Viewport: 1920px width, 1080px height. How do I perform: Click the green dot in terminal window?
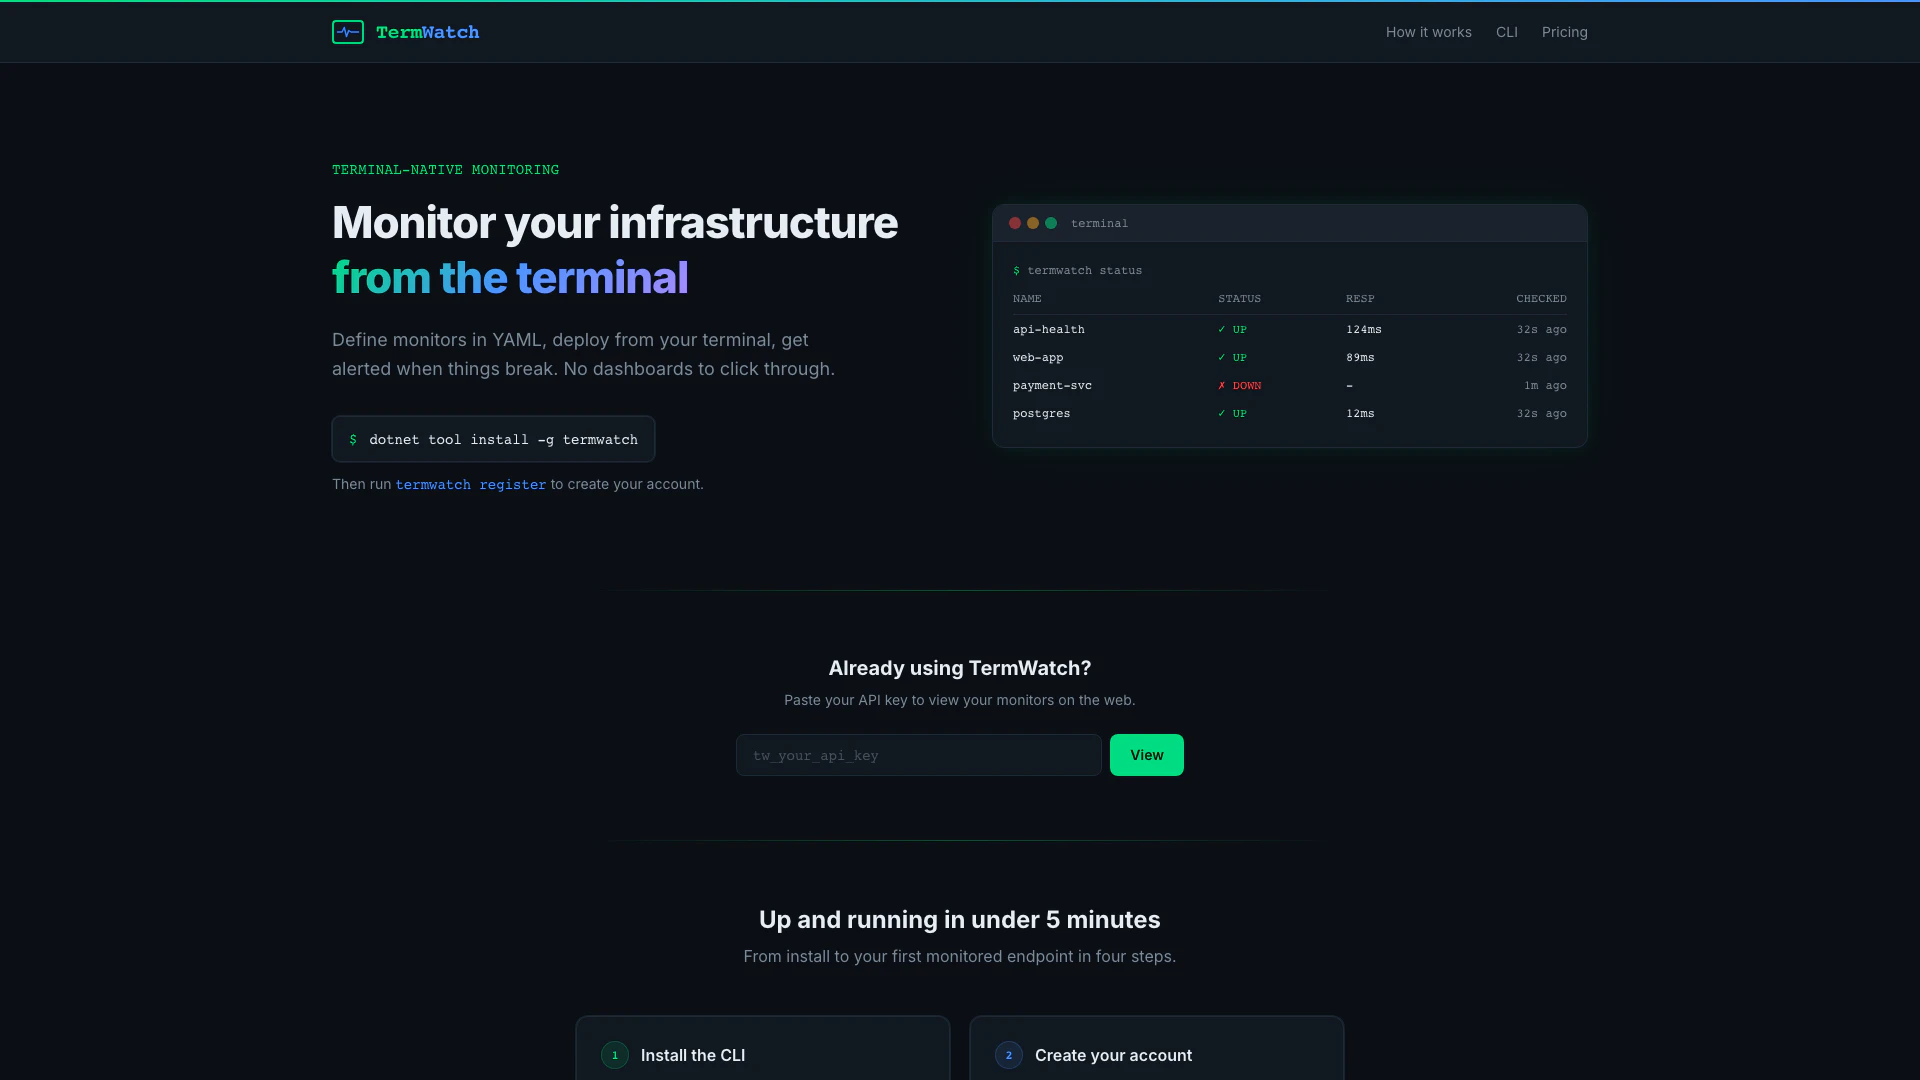1051,223
